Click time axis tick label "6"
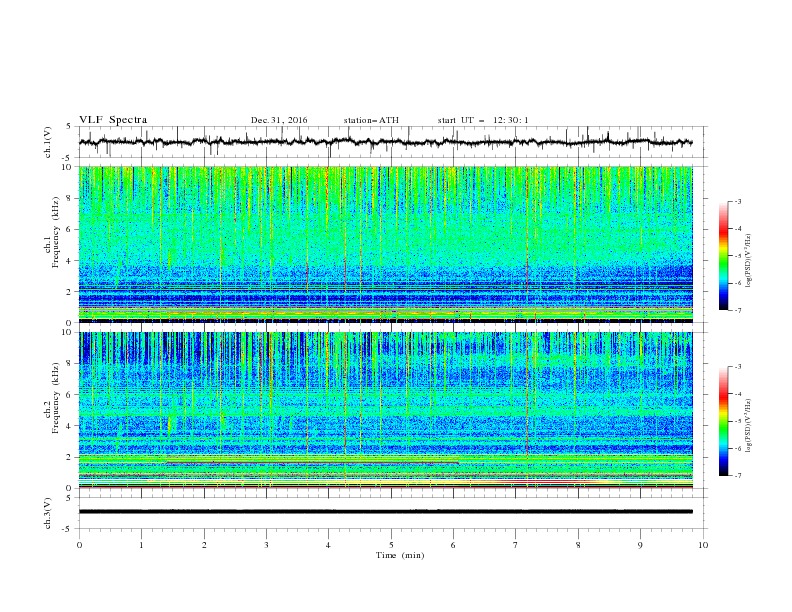 [x=454, y=545]
